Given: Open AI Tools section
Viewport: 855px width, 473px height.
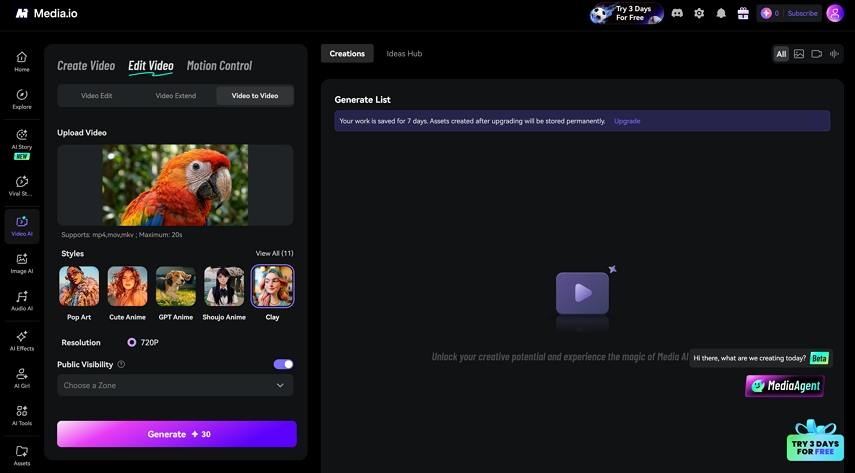Looking at the screenshot, I should 22,416.
